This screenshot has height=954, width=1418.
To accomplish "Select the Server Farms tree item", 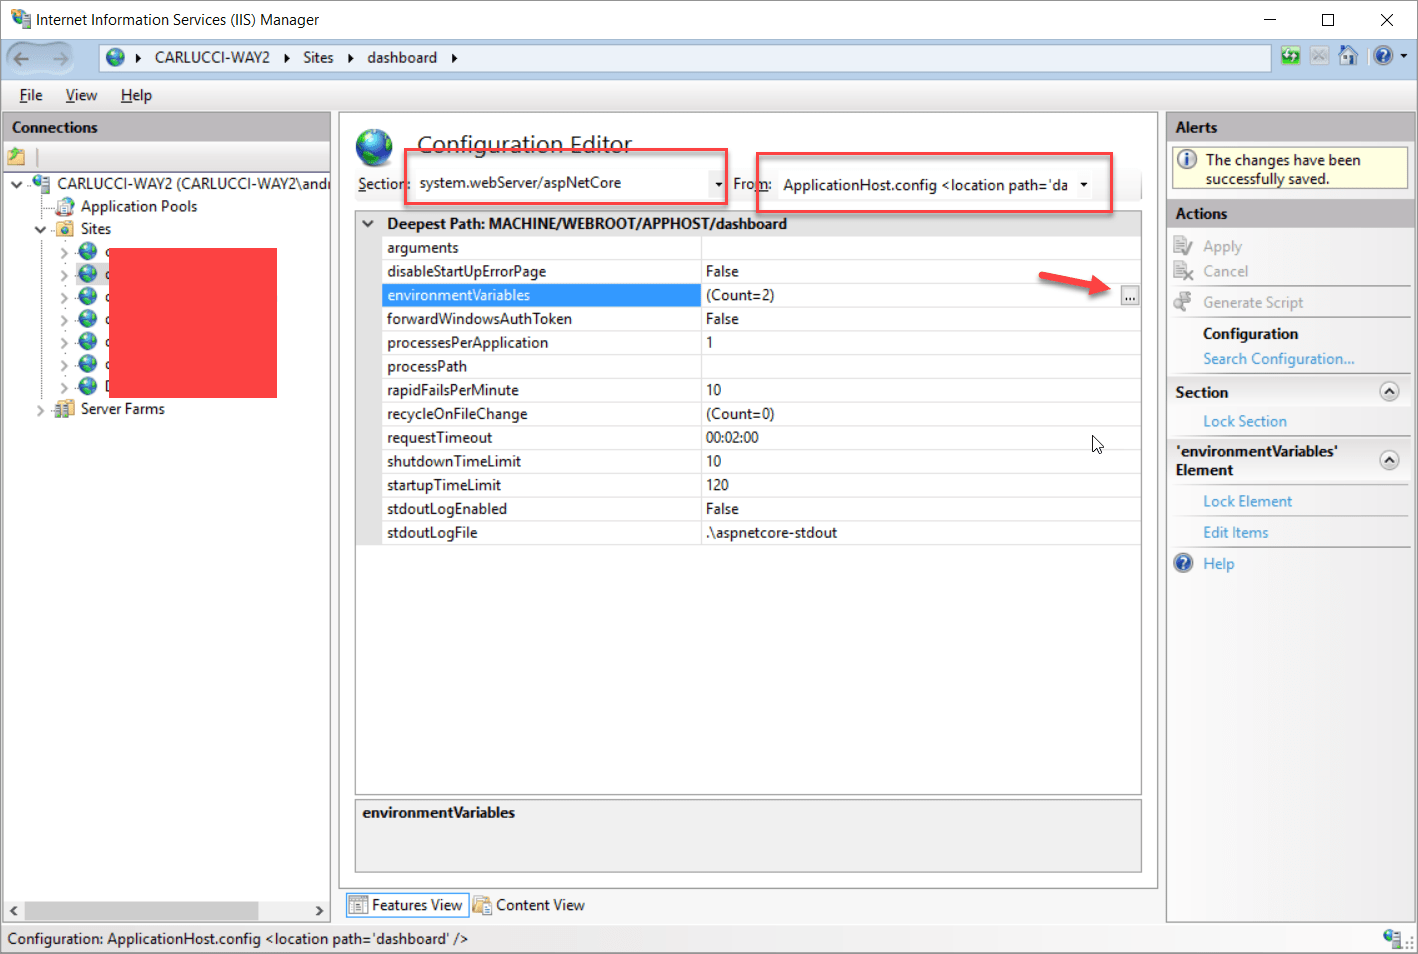I will pyautogui.click(x=122, y=409).
